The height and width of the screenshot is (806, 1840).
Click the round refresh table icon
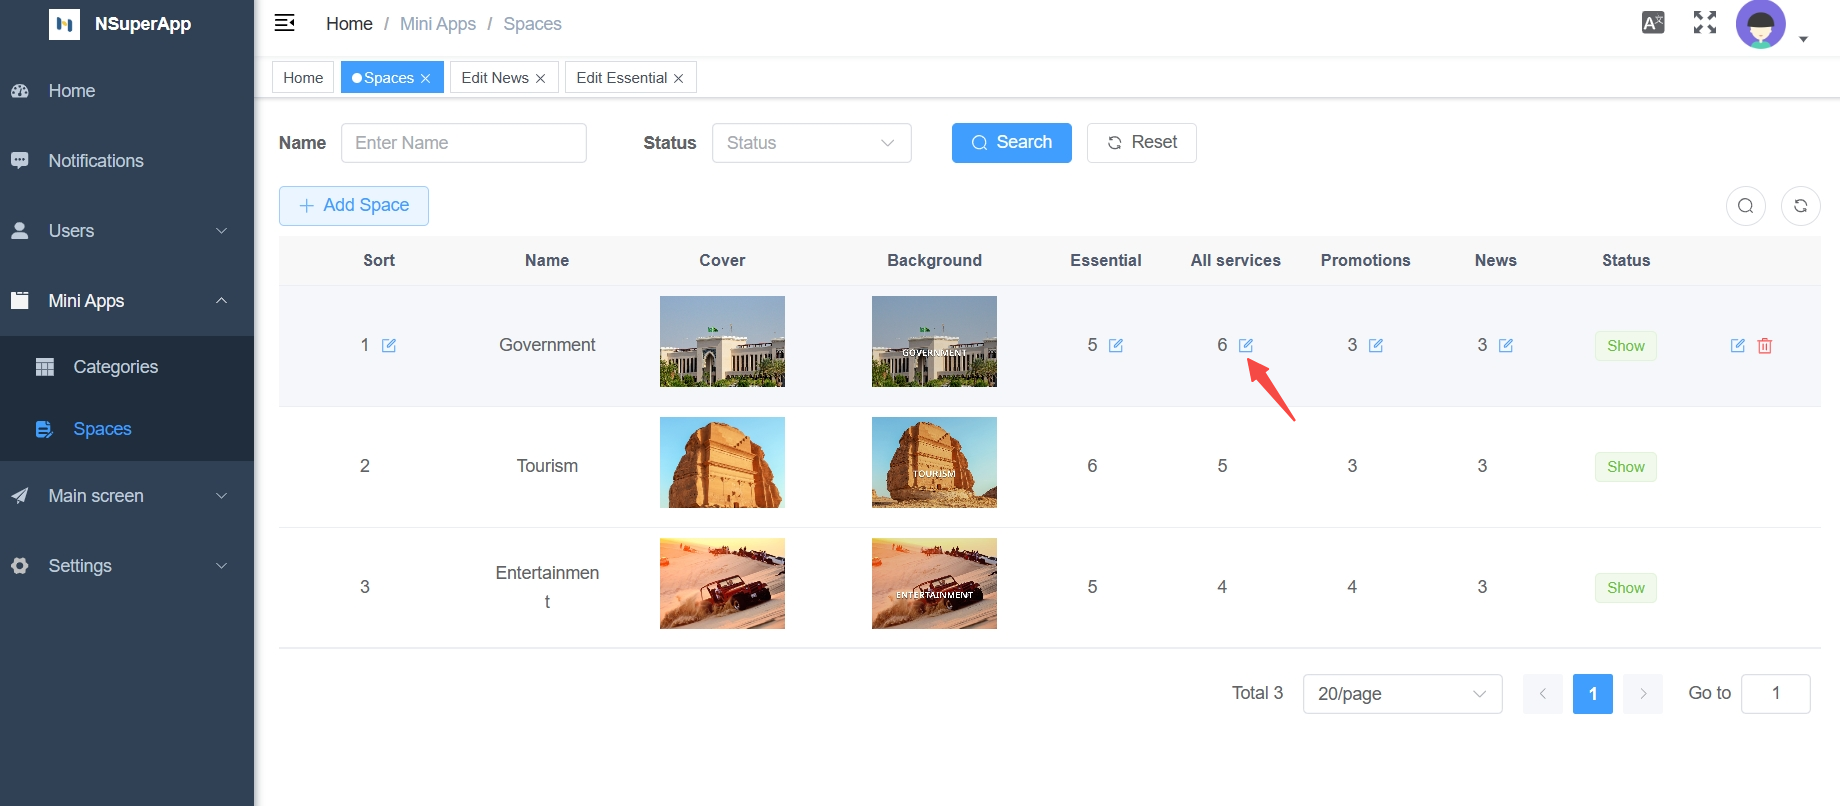tap(1800, 206)
